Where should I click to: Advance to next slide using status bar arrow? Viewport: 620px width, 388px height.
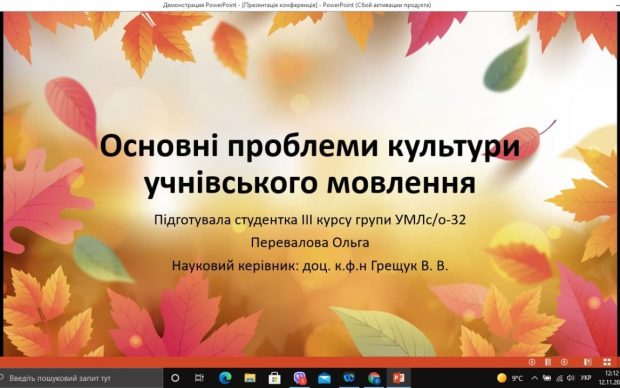tap(564, 362)
